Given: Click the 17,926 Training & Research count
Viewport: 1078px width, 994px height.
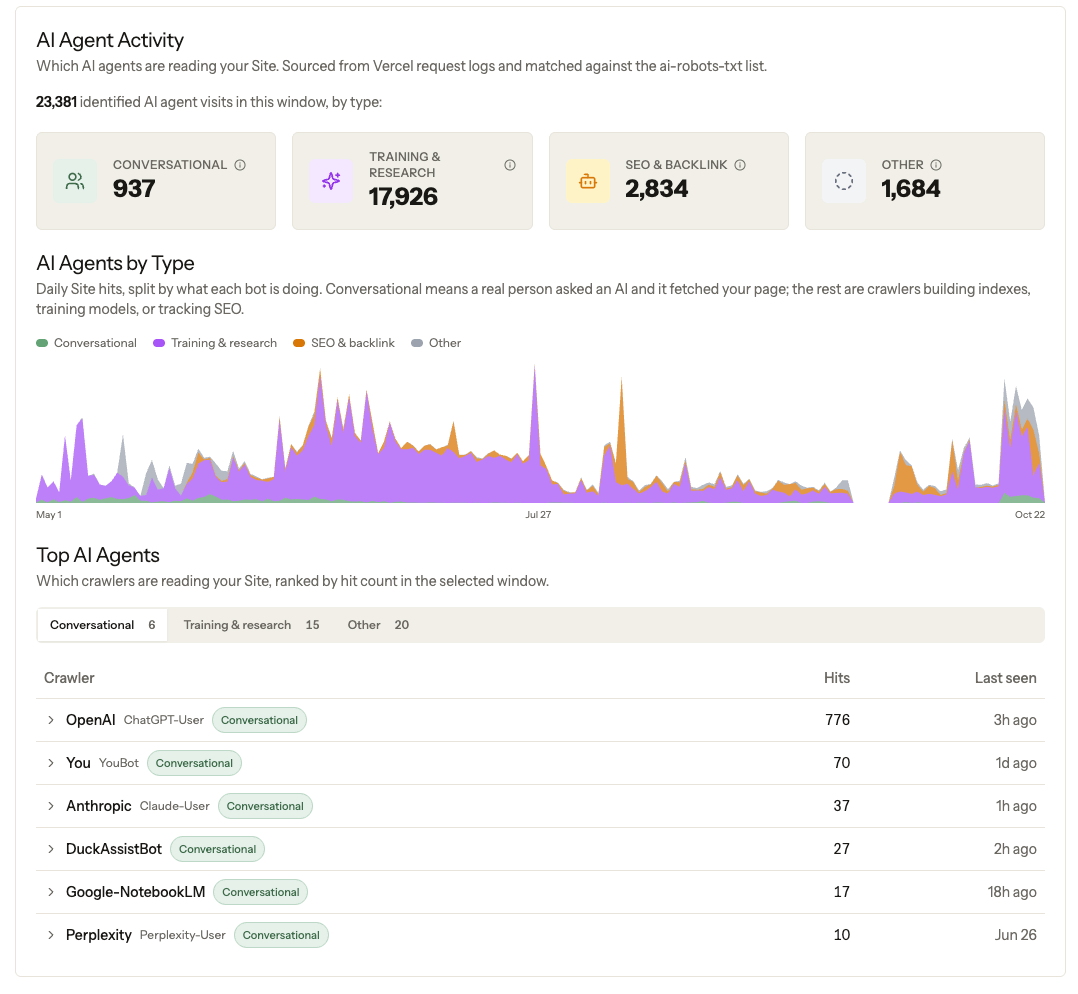Looking at the screenshot, I should (403, 197).
